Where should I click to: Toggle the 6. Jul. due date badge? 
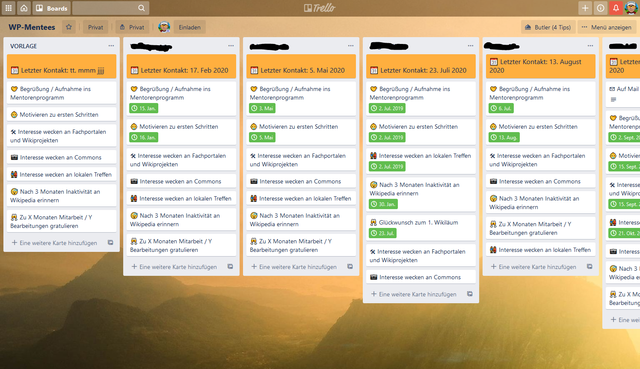click(x=501, y=108)
